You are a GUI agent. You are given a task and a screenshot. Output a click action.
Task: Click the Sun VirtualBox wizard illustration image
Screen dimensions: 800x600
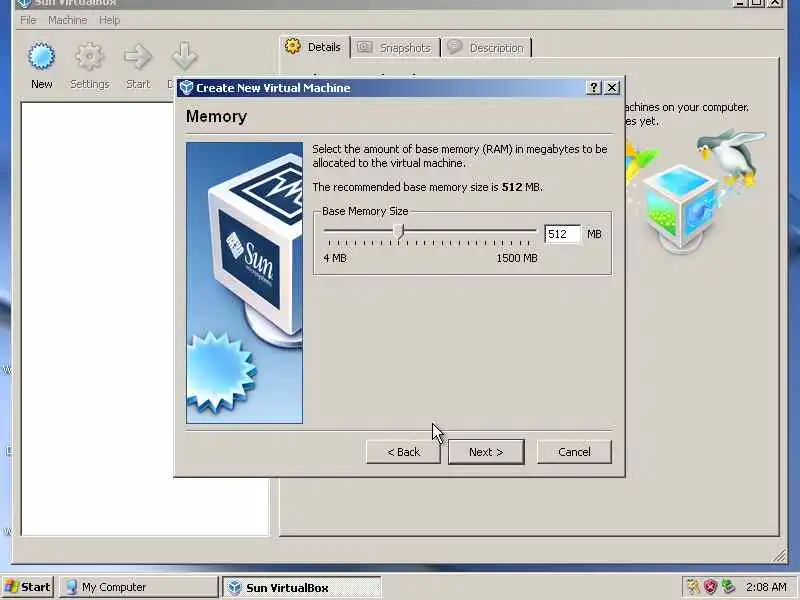click(244, 283)
